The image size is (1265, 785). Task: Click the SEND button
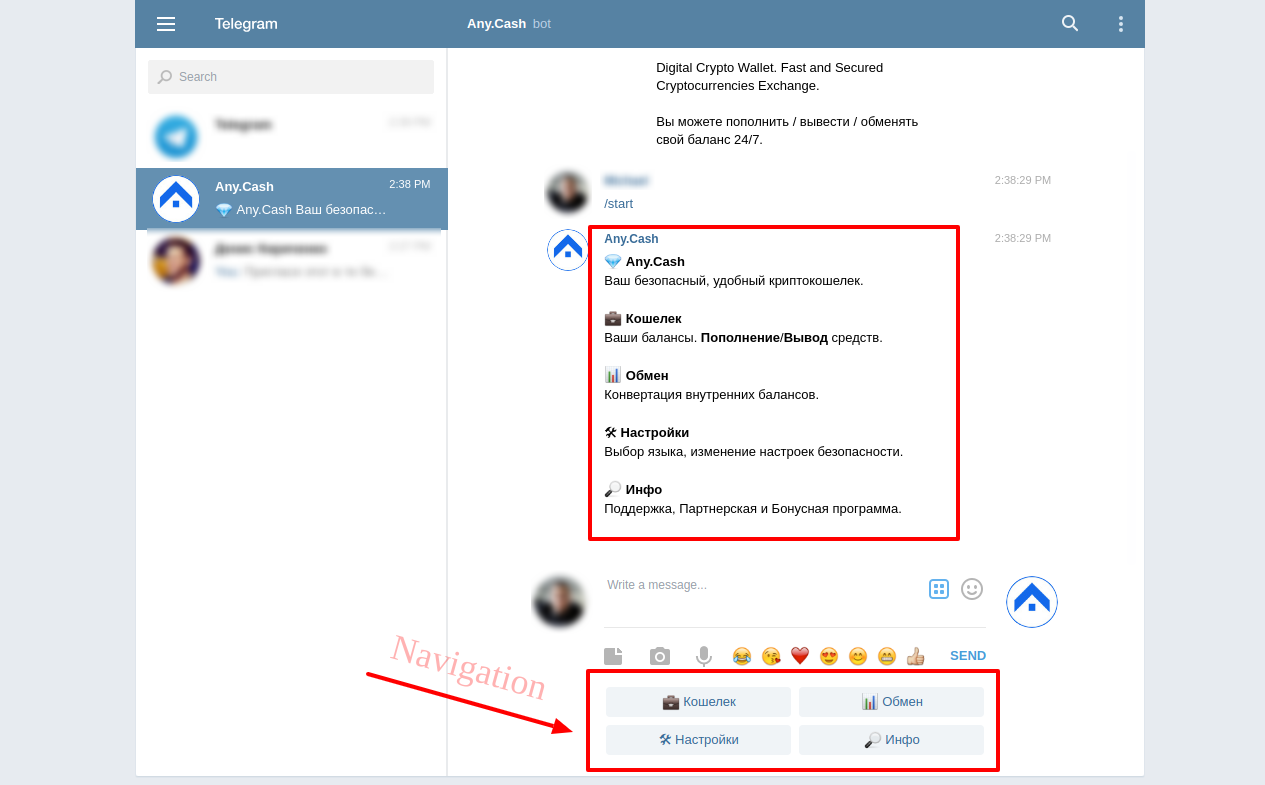coord(968,656)
